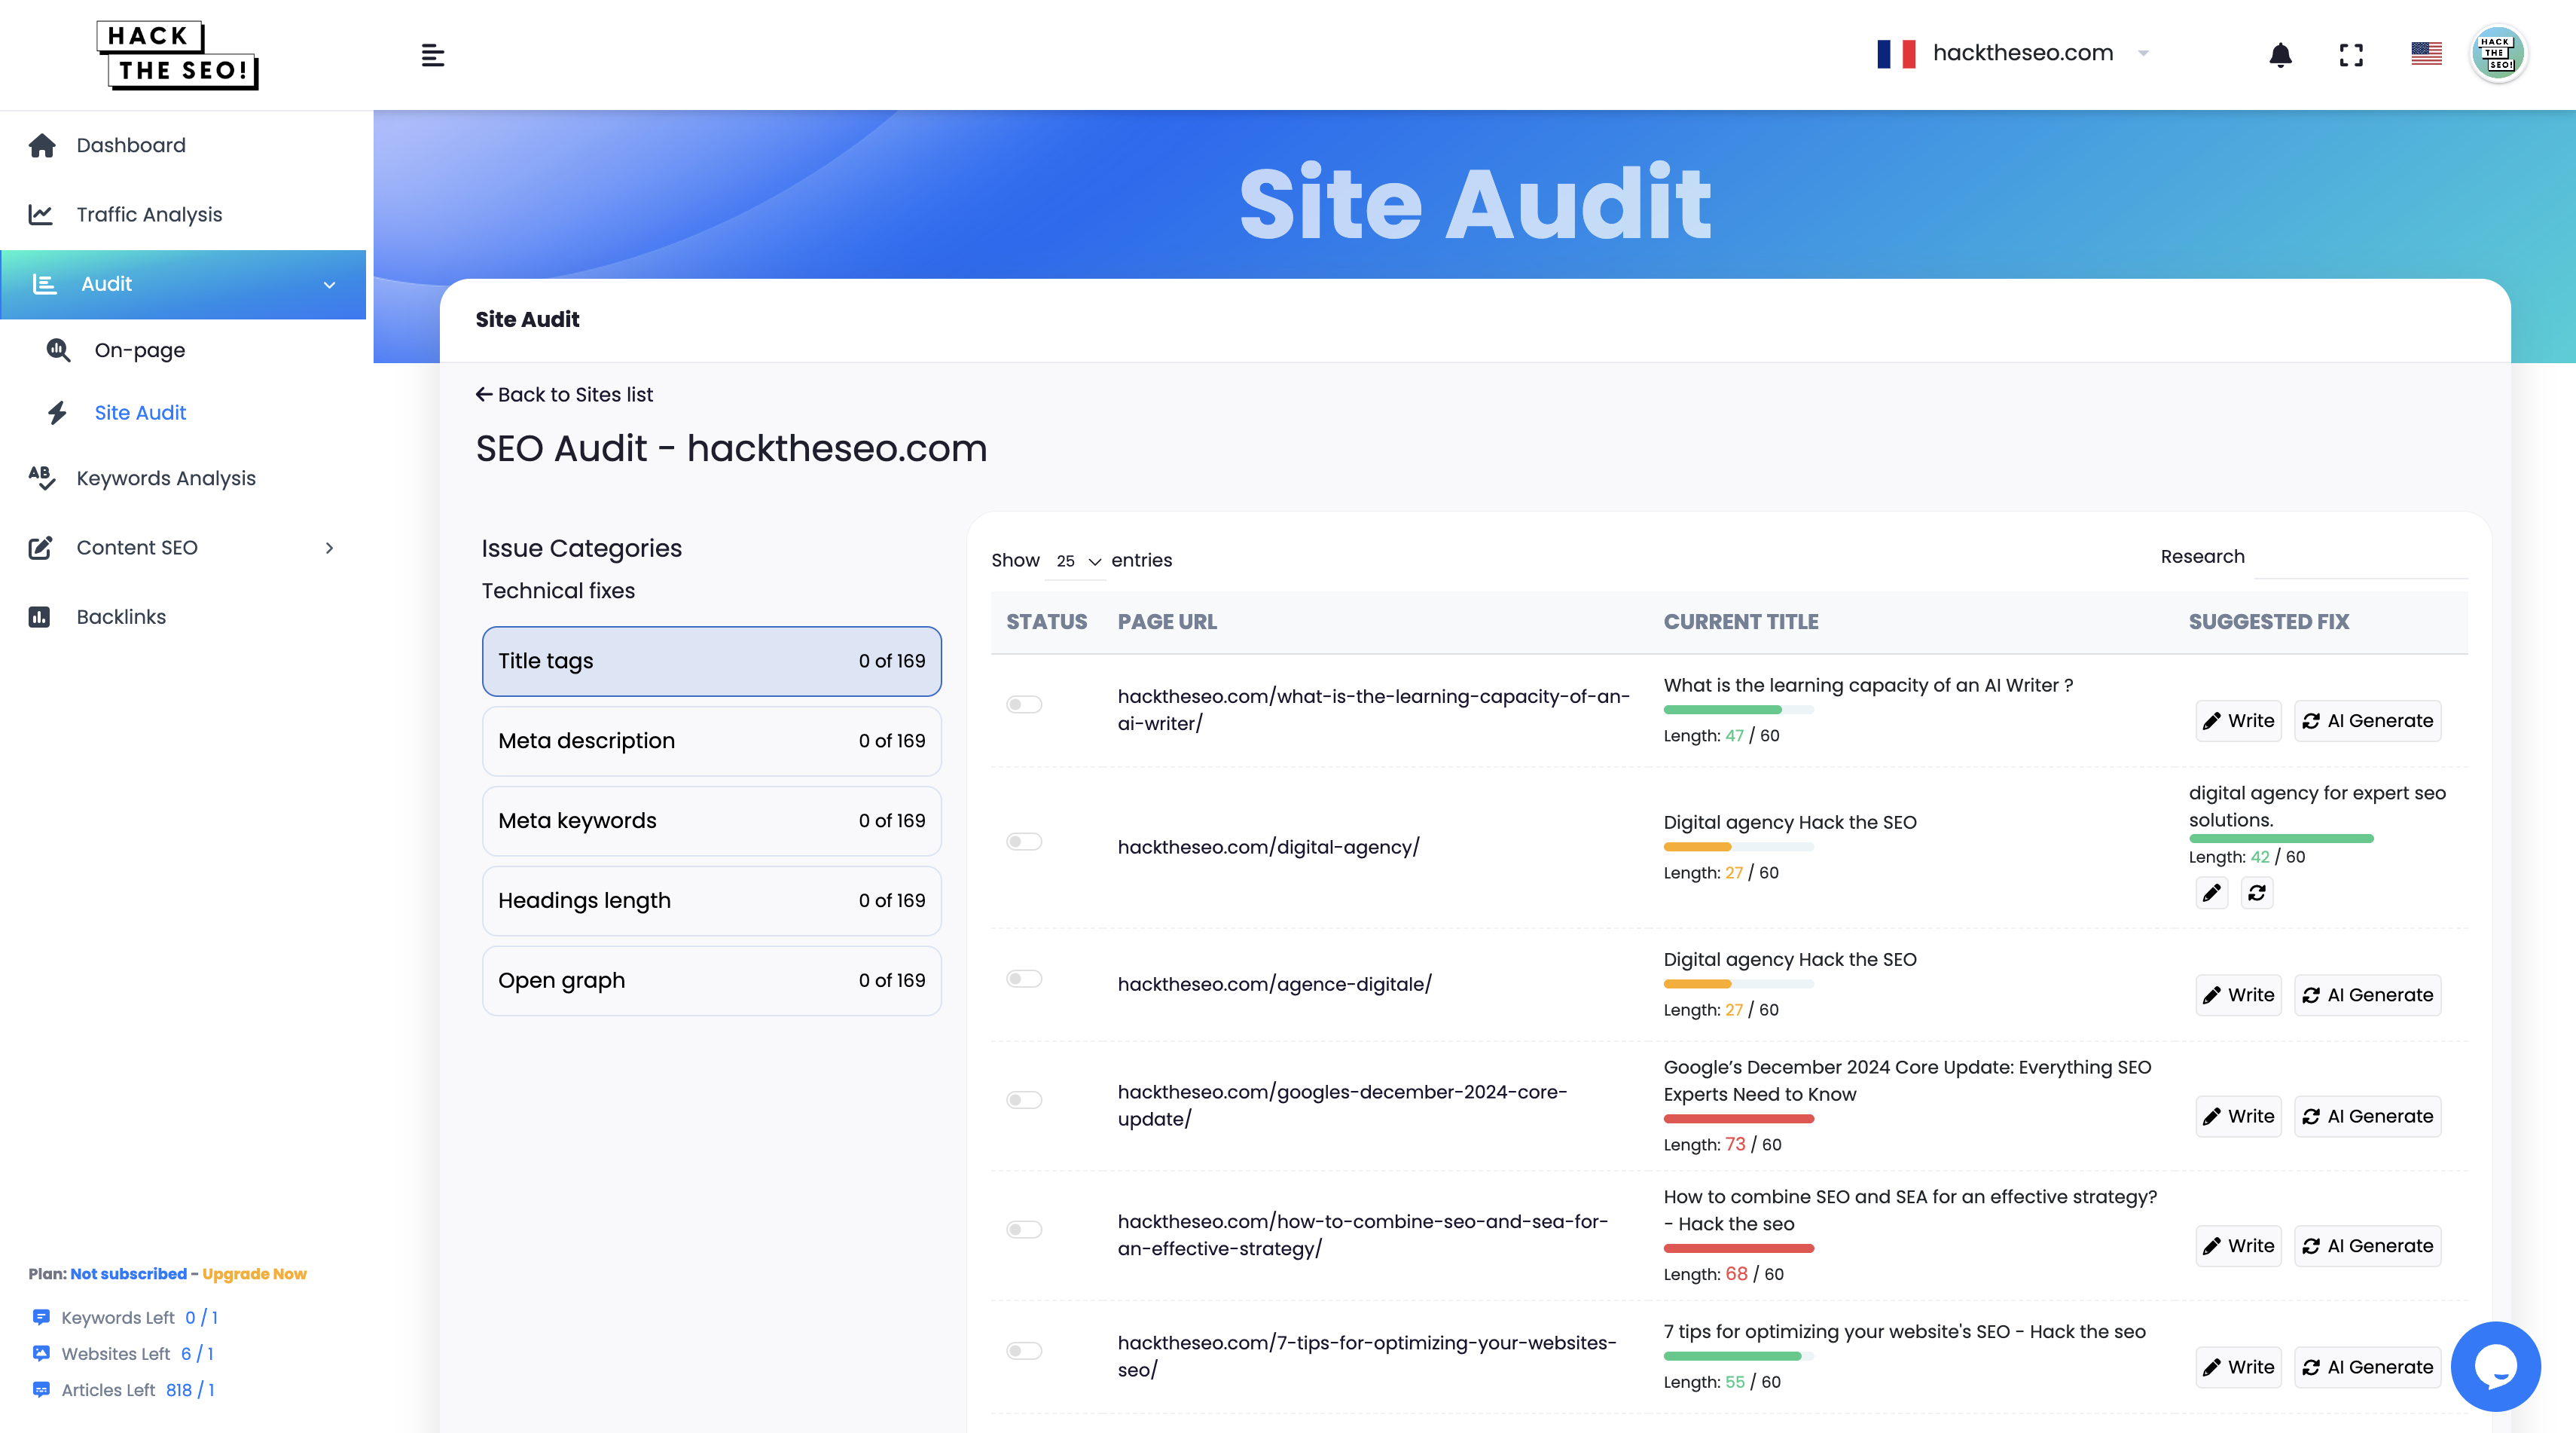Click green length bar of digital-agency suggested fix
The image size is (2576, 1433).
tap(2281, 839)
